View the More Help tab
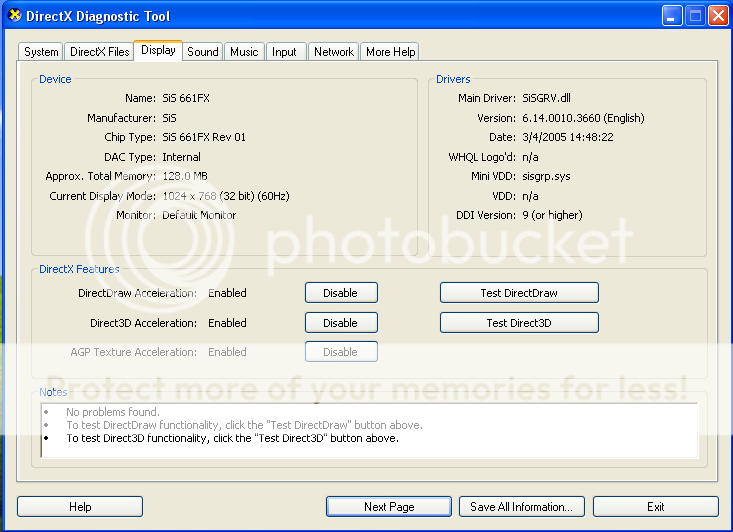 tap(390, 52)
